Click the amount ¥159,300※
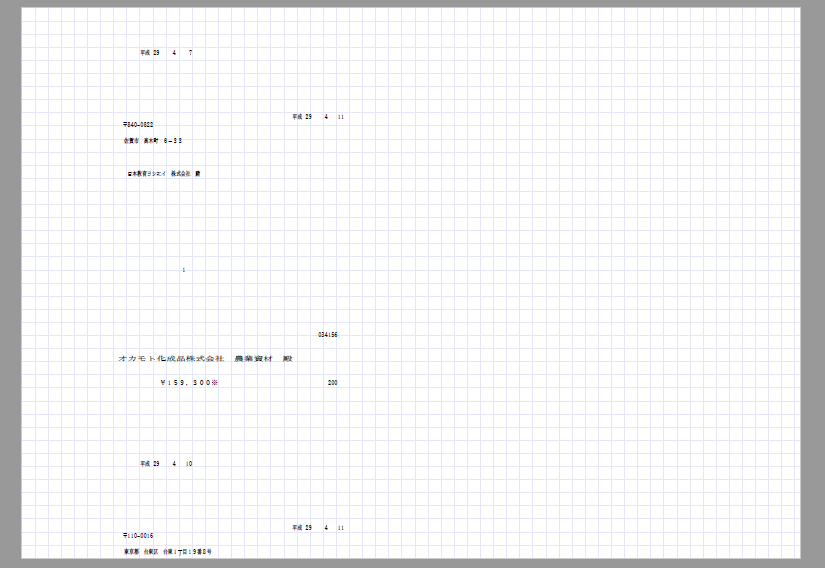 coord(189,382)
